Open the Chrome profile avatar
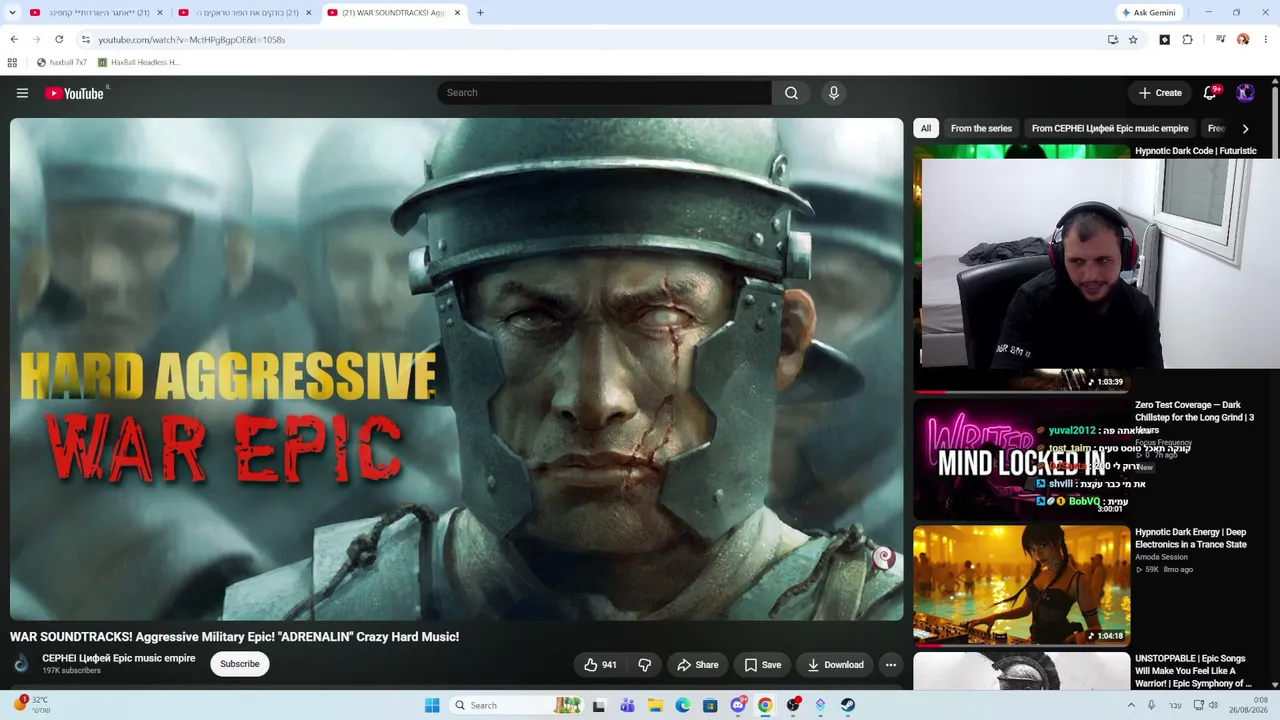 coord(1243,40)
